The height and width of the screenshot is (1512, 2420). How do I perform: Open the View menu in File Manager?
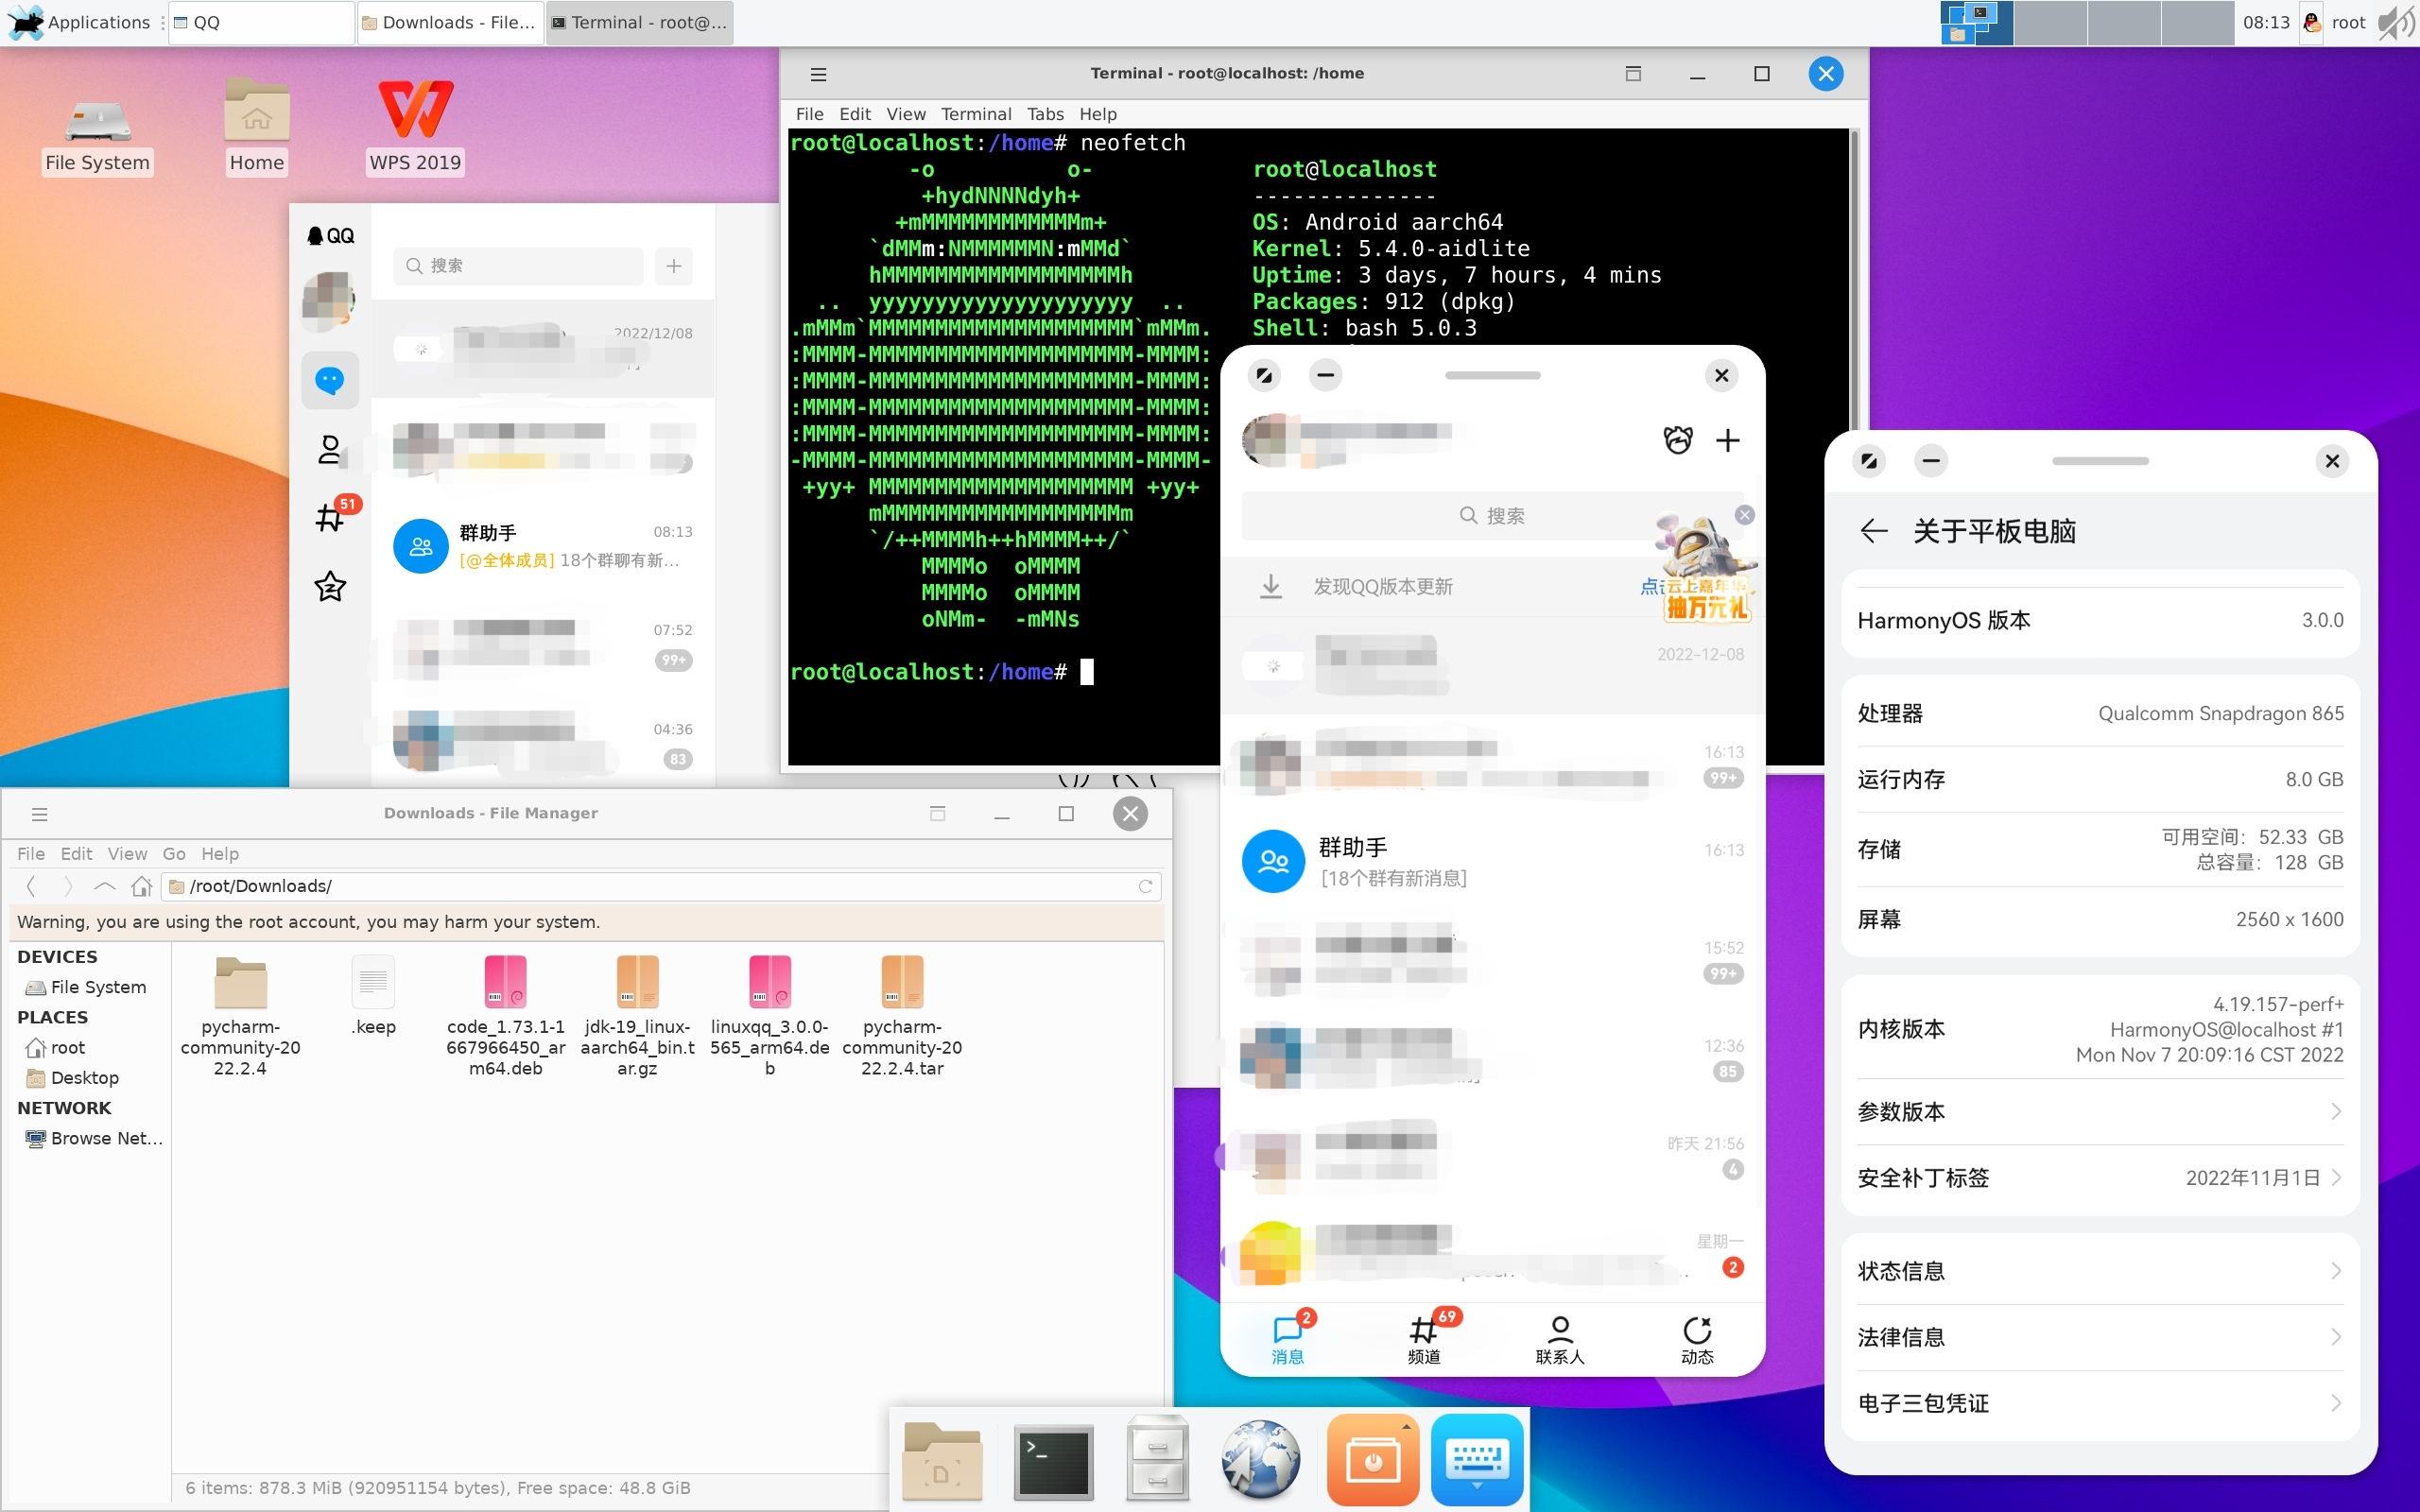coord(127,854)
